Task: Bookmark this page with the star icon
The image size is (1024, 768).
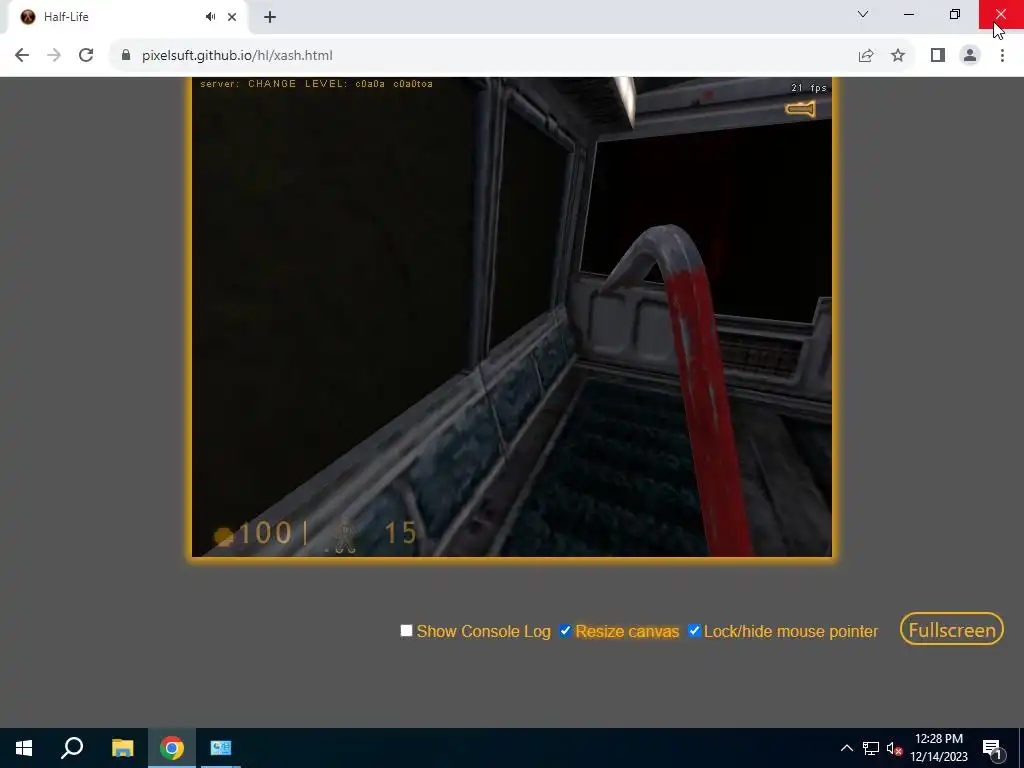Action: (x=898, y=56)
